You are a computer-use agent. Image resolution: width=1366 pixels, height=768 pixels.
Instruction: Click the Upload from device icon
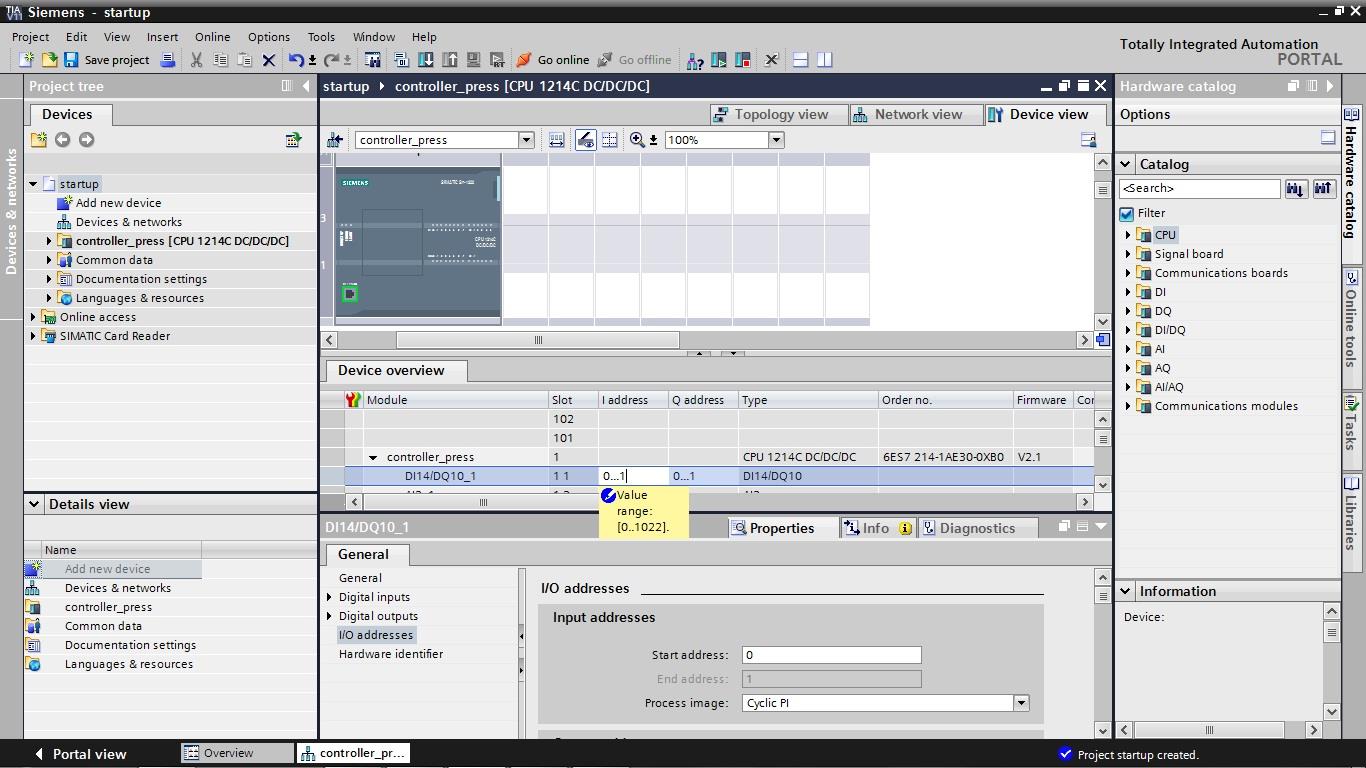(450, 60)
